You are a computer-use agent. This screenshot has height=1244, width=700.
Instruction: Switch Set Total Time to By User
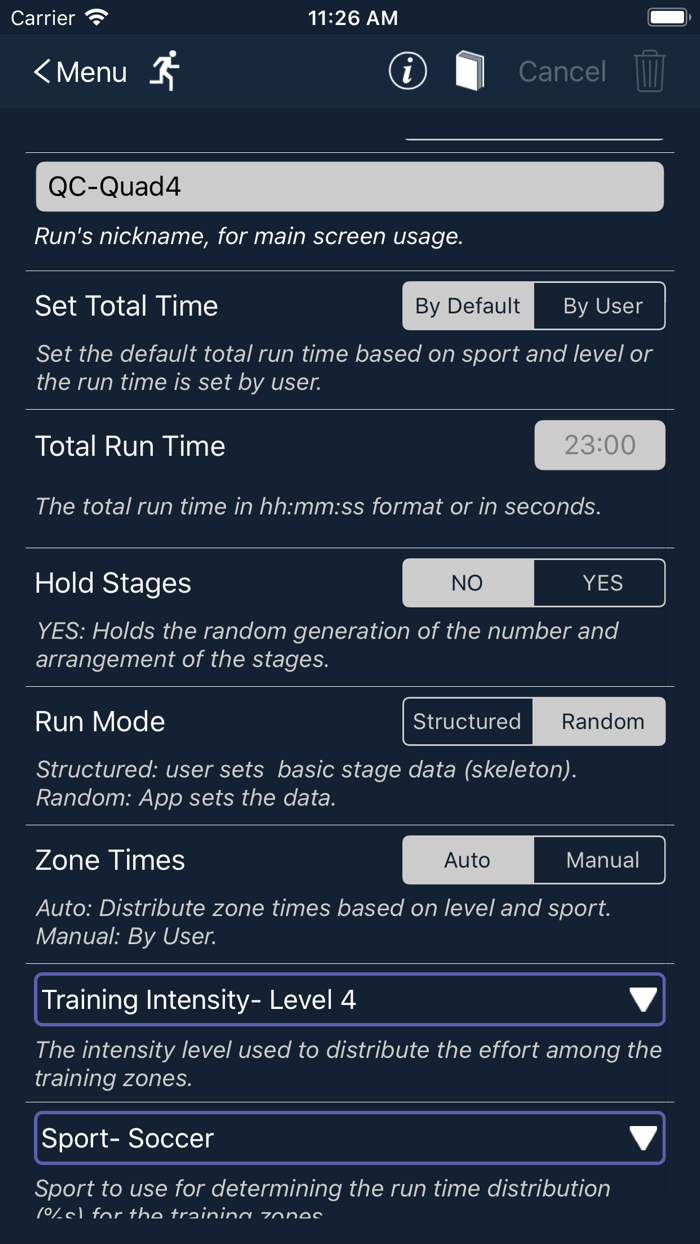coord(599,306)
